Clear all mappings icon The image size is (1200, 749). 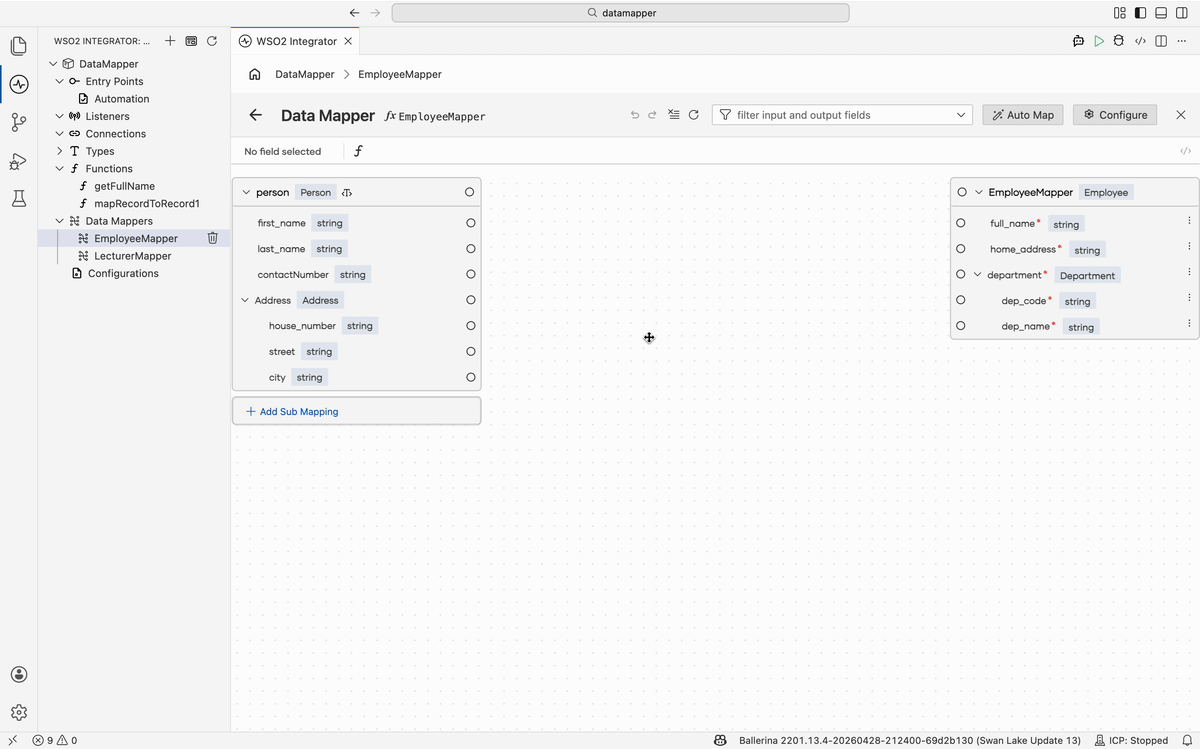(x=673, y=115)
